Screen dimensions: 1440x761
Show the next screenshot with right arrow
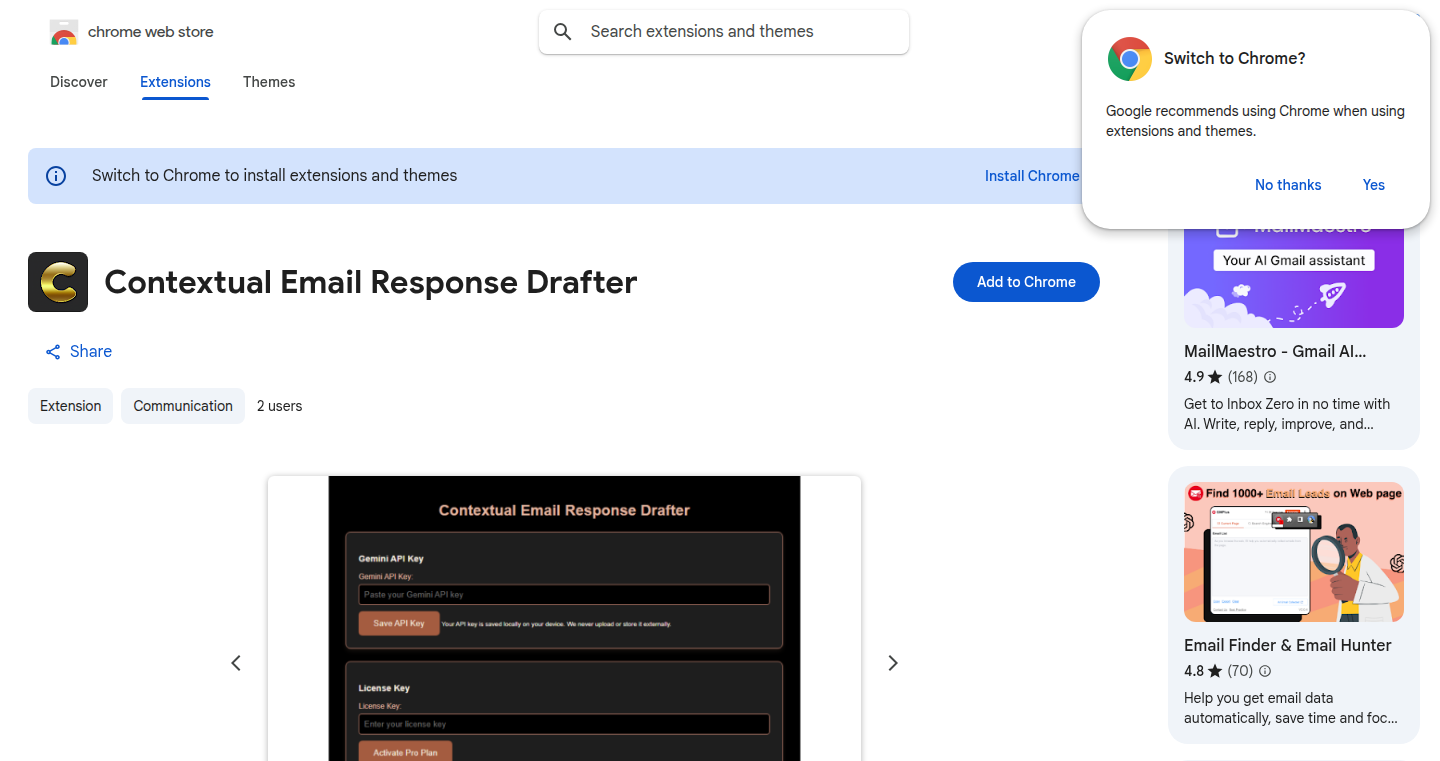[x=893, y=663]
